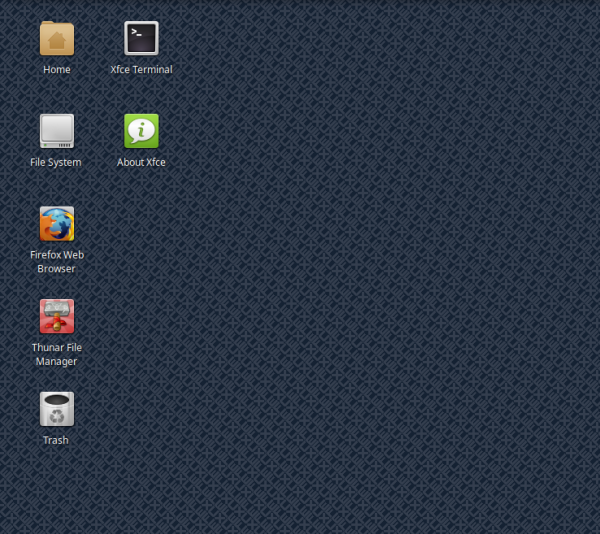The width and height of the screenshot is (600, 534).
Task: Select the Thunar File Manager icon
Action: point(57,316)
